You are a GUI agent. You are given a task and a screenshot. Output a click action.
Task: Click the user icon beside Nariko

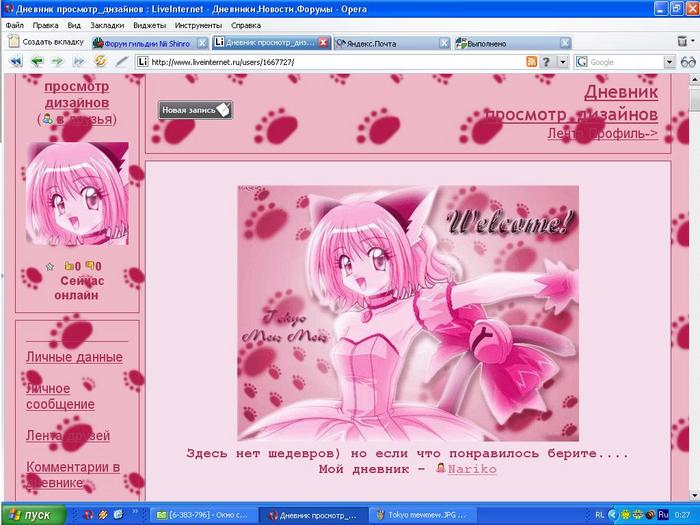[441, 468]
